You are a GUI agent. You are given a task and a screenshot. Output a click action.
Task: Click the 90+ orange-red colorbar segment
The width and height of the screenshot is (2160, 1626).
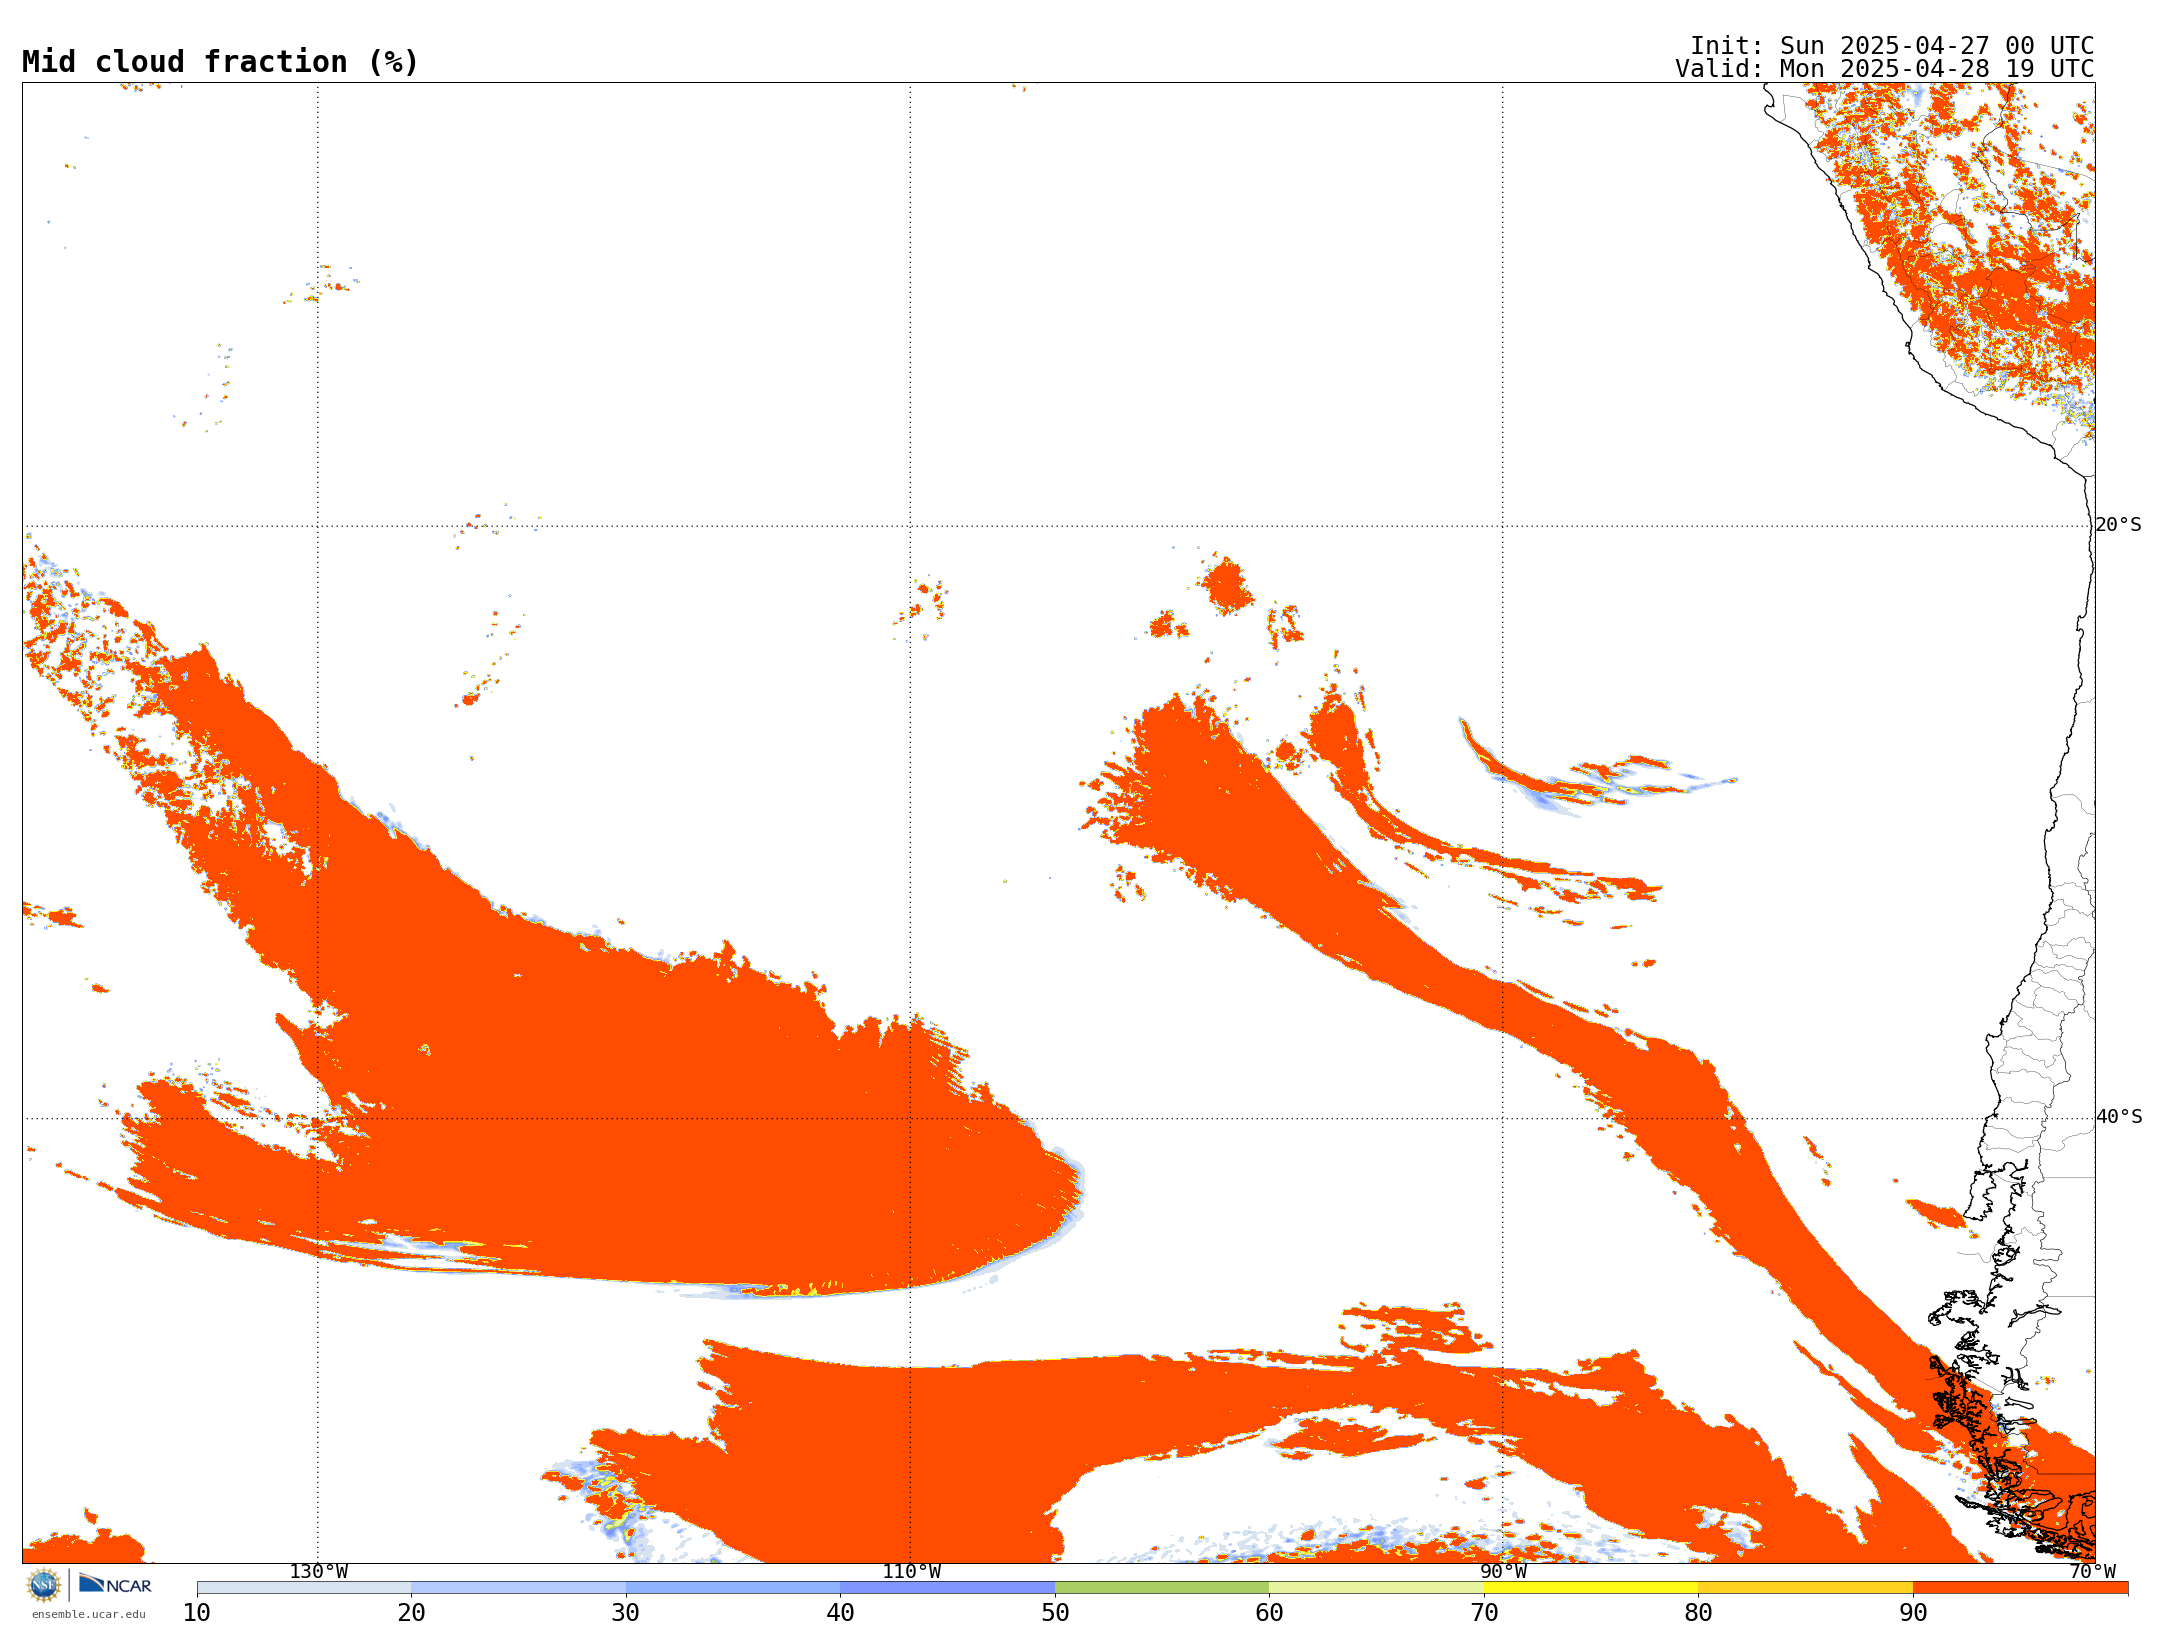(x=2020, y=1588)
